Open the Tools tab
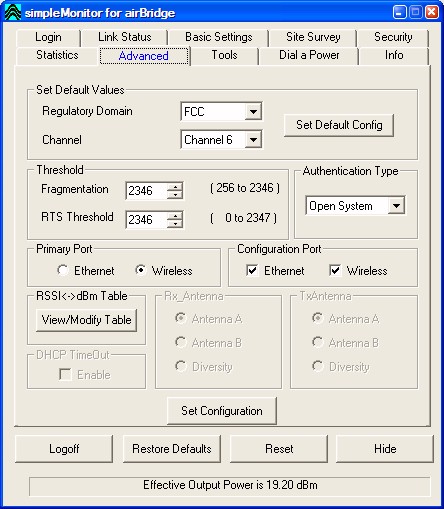 point(224,55)
